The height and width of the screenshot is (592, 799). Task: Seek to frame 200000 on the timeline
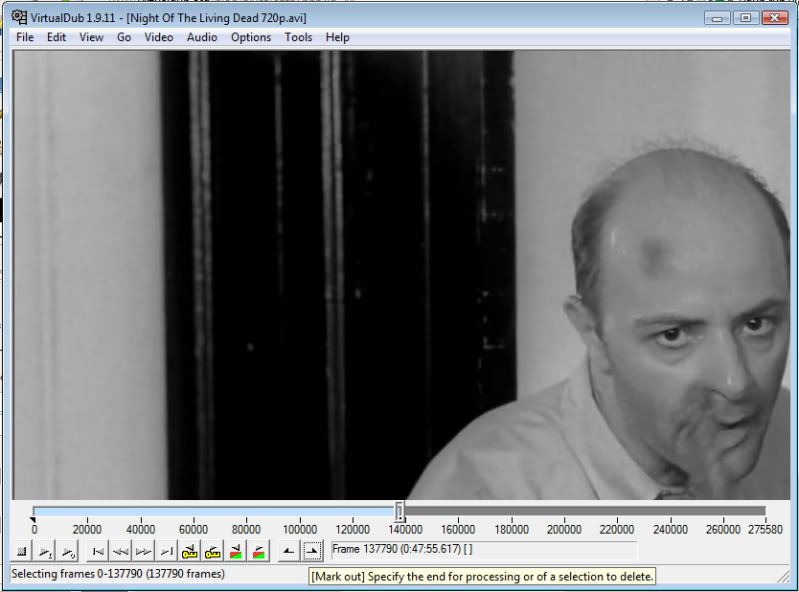click(564, 512)
